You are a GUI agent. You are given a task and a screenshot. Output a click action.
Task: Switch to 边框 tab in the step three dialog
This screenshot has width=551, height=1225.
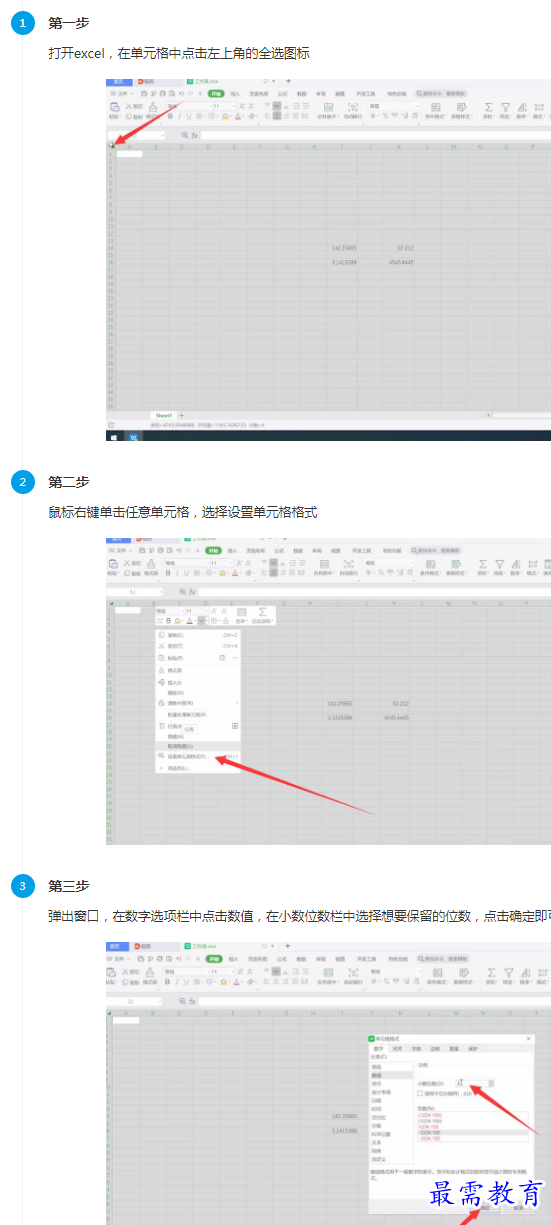point(435,1048)
